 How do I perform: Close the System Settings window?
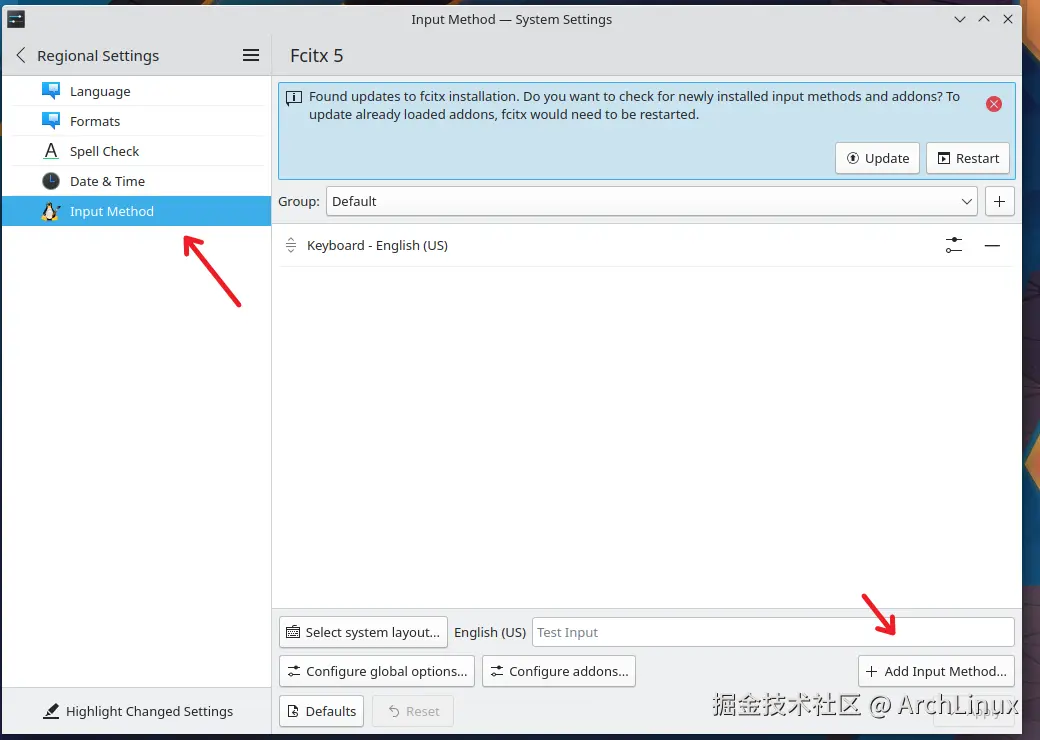(x=1008, y=19)
